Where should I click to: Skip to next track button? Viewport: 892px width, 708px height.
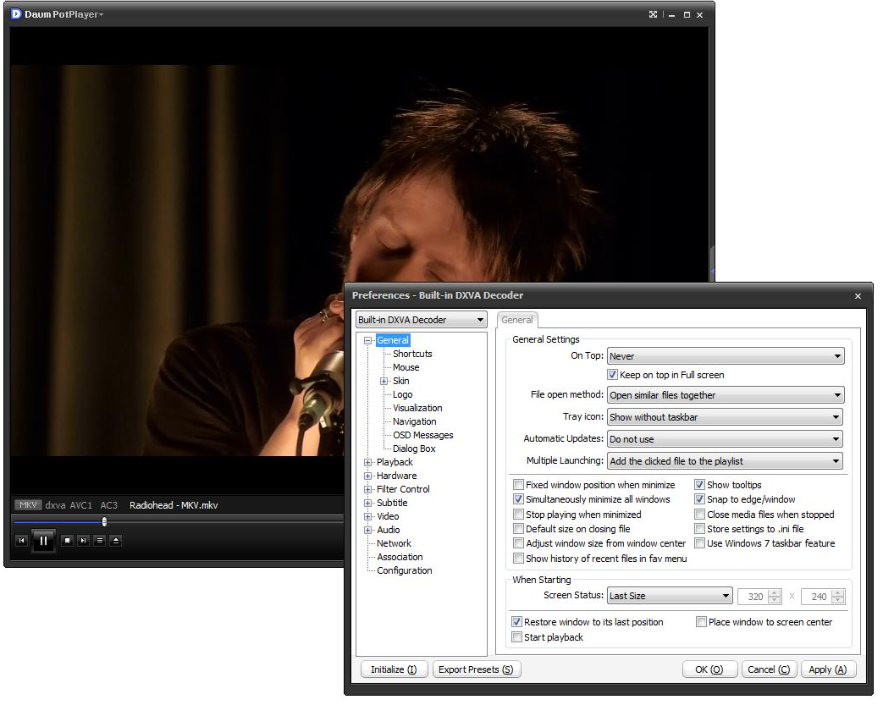pyautogui.click(x=83, y=540)
